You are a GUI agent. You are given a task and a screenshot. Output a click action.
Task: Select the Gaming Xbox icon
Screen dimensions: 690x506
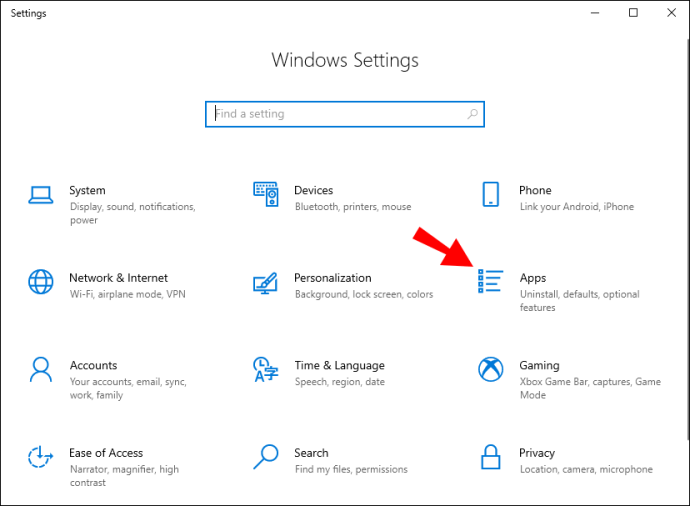pos(491,369)
